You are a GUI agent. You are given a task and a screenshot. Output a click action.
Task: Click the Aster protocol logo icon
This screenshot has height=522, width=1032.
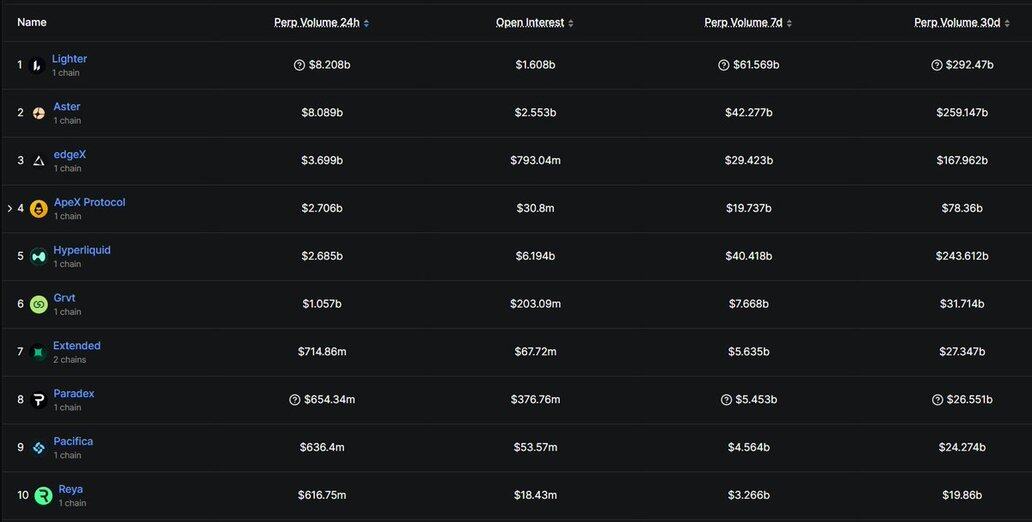38,113
